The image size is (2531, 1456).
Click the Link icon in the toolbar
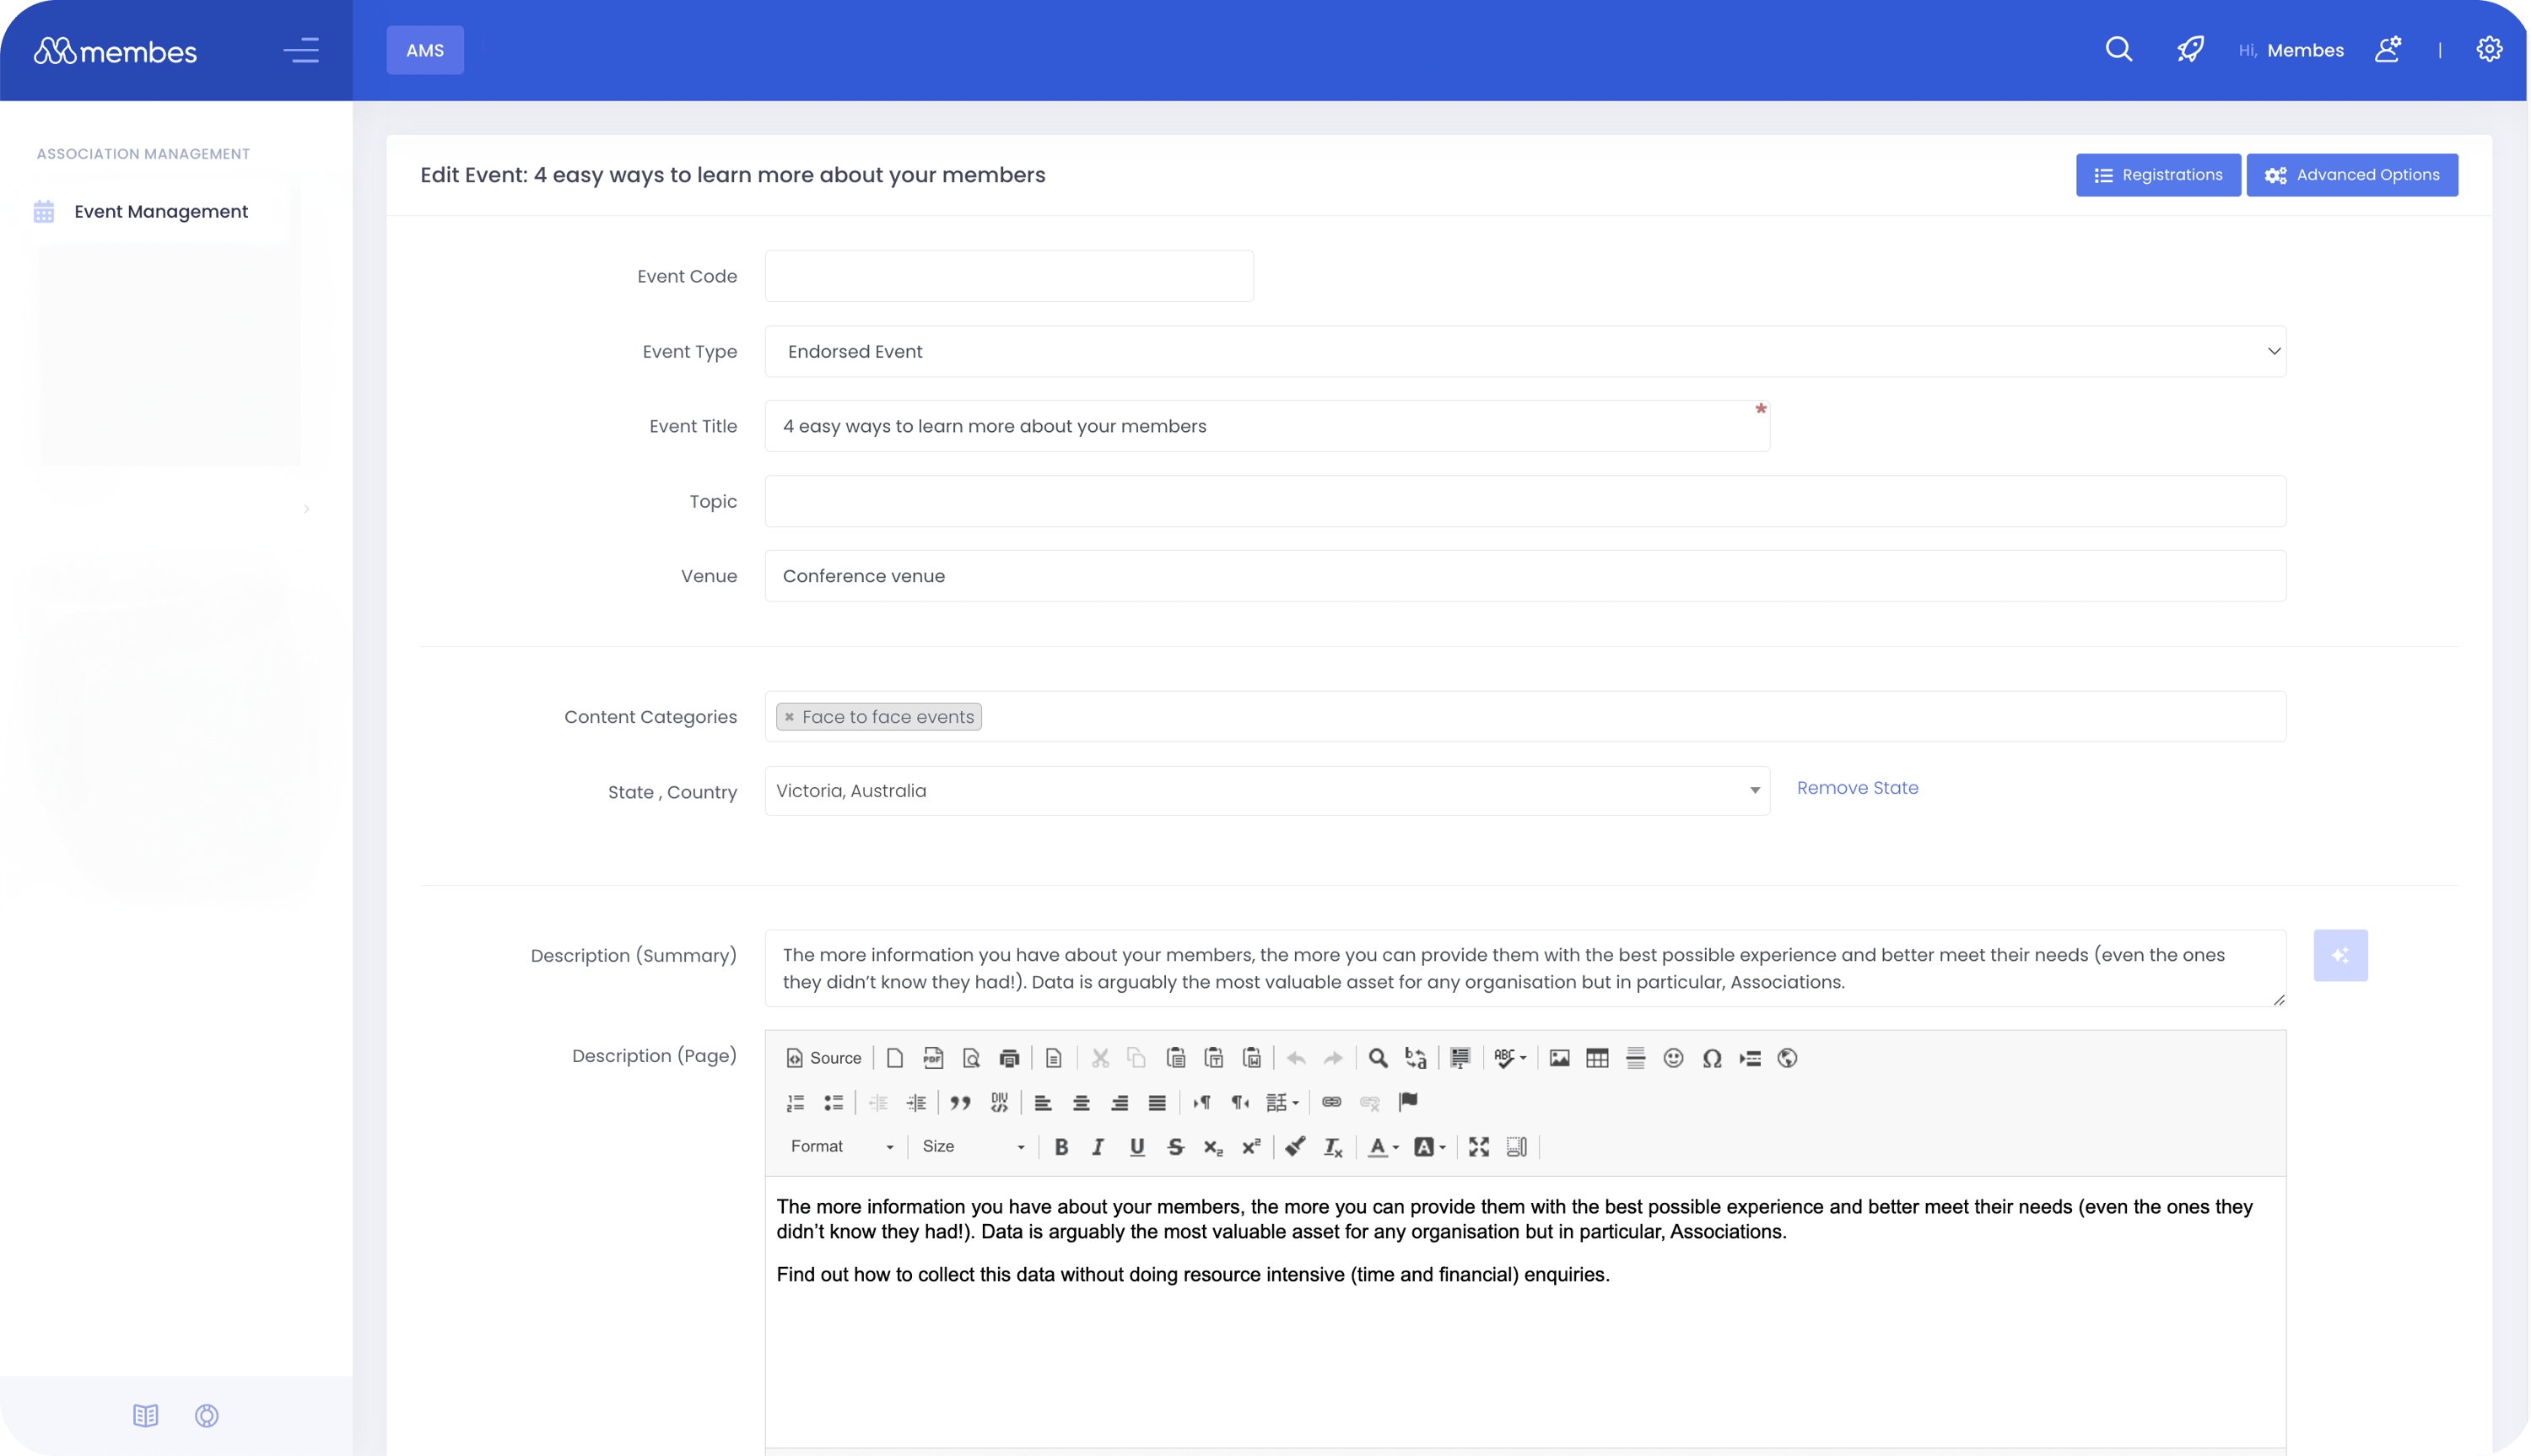(x=1331, y=1103)
